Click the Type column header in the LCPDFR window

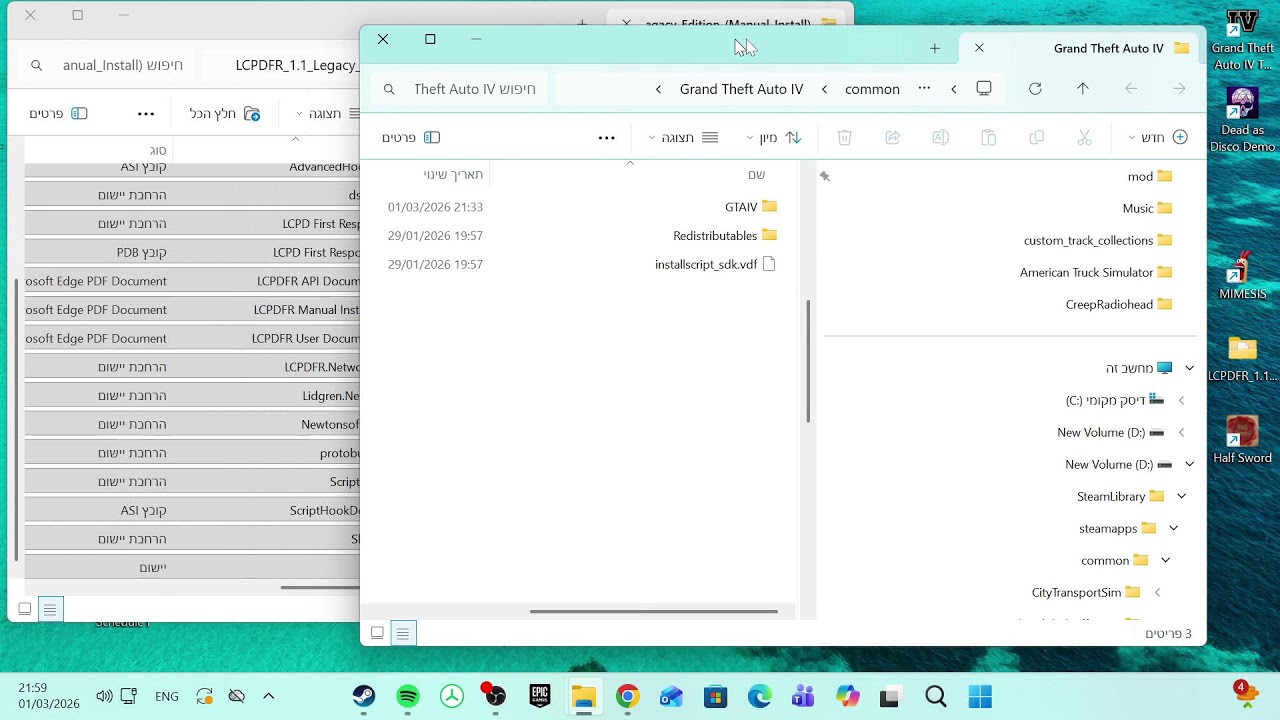[158, 151]
